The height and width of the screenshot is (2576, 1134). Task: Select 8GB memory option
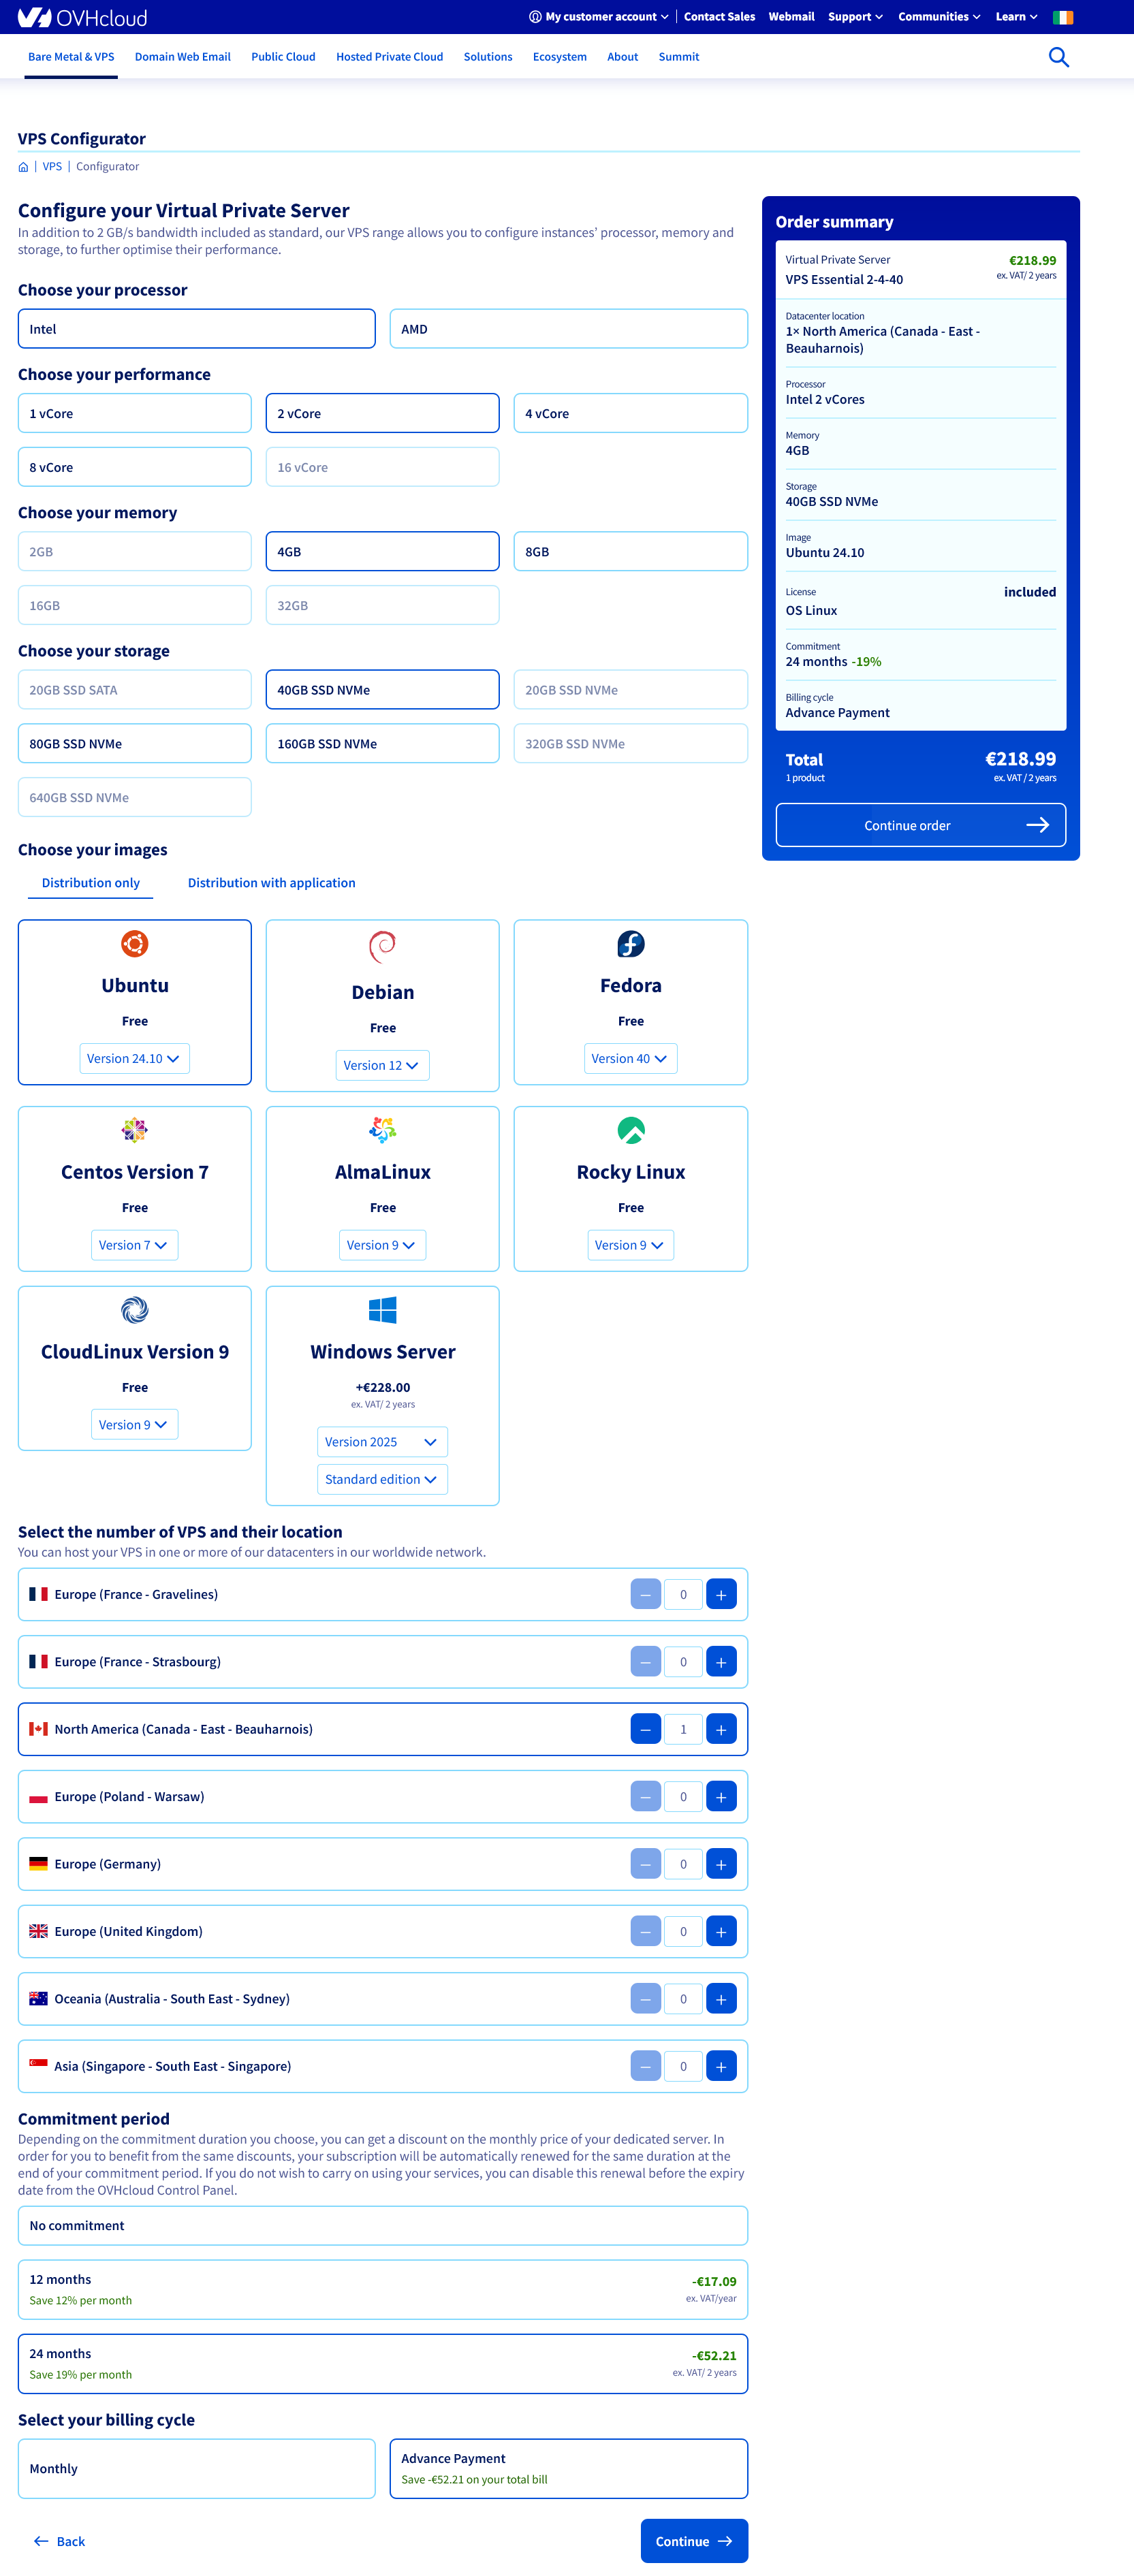(x=631, y=551)
